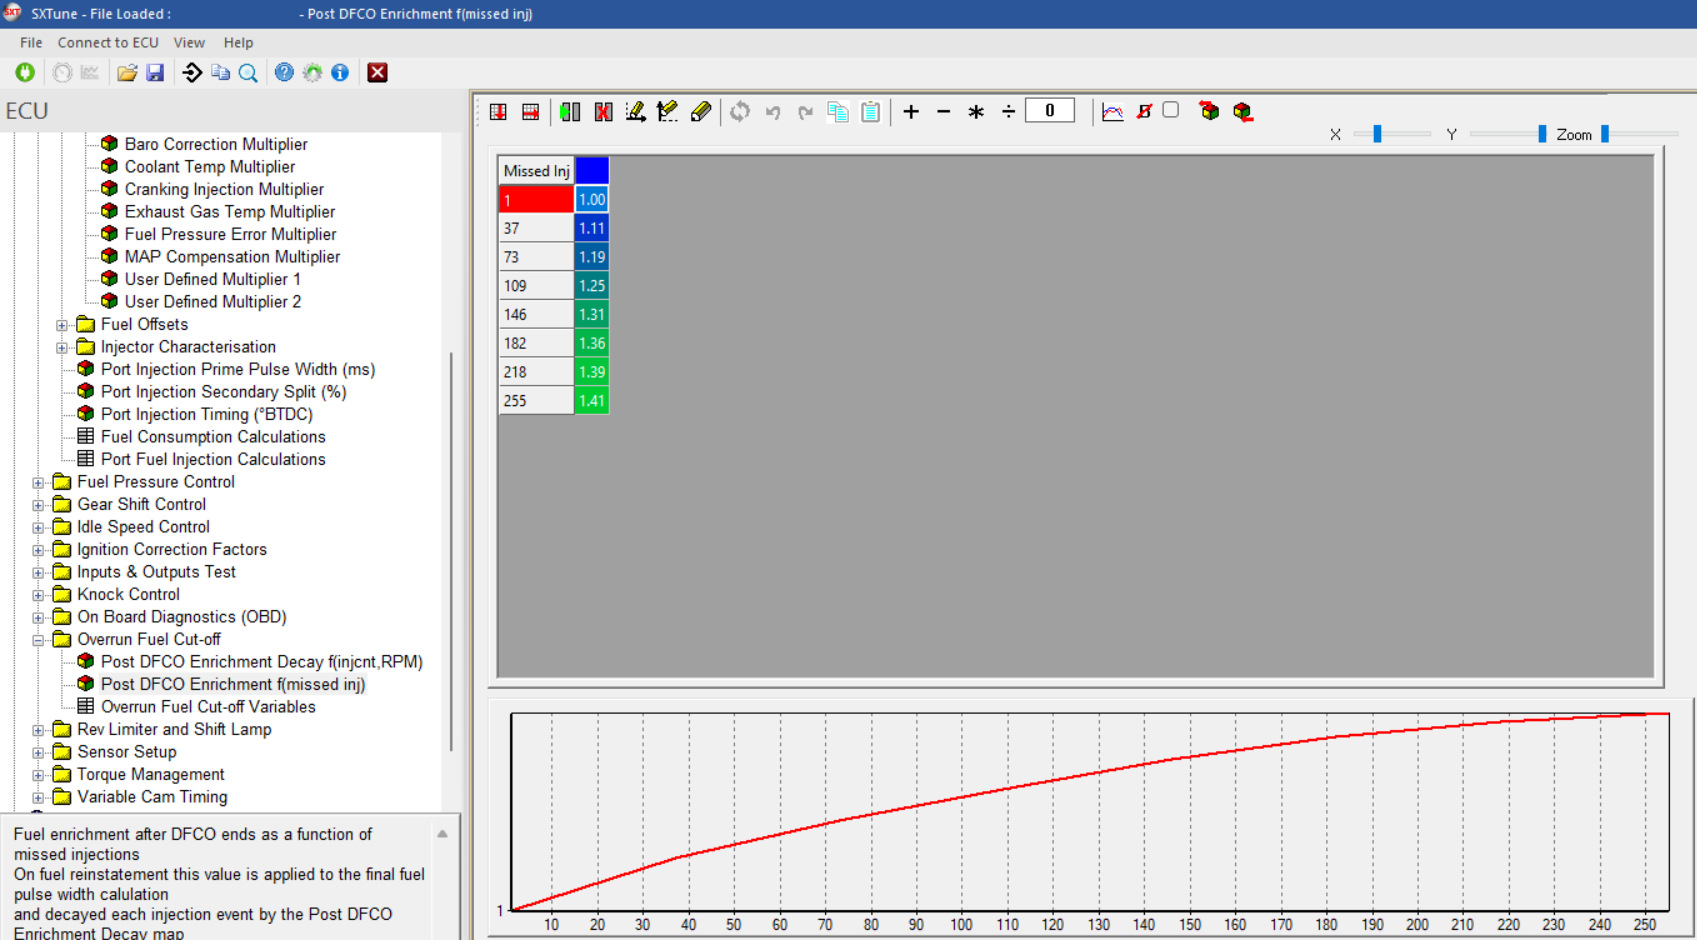The height and width of the screenshot is (940, 1697).
Task: Adjust the Zoom slider handle
Action: pos(1605,134)
